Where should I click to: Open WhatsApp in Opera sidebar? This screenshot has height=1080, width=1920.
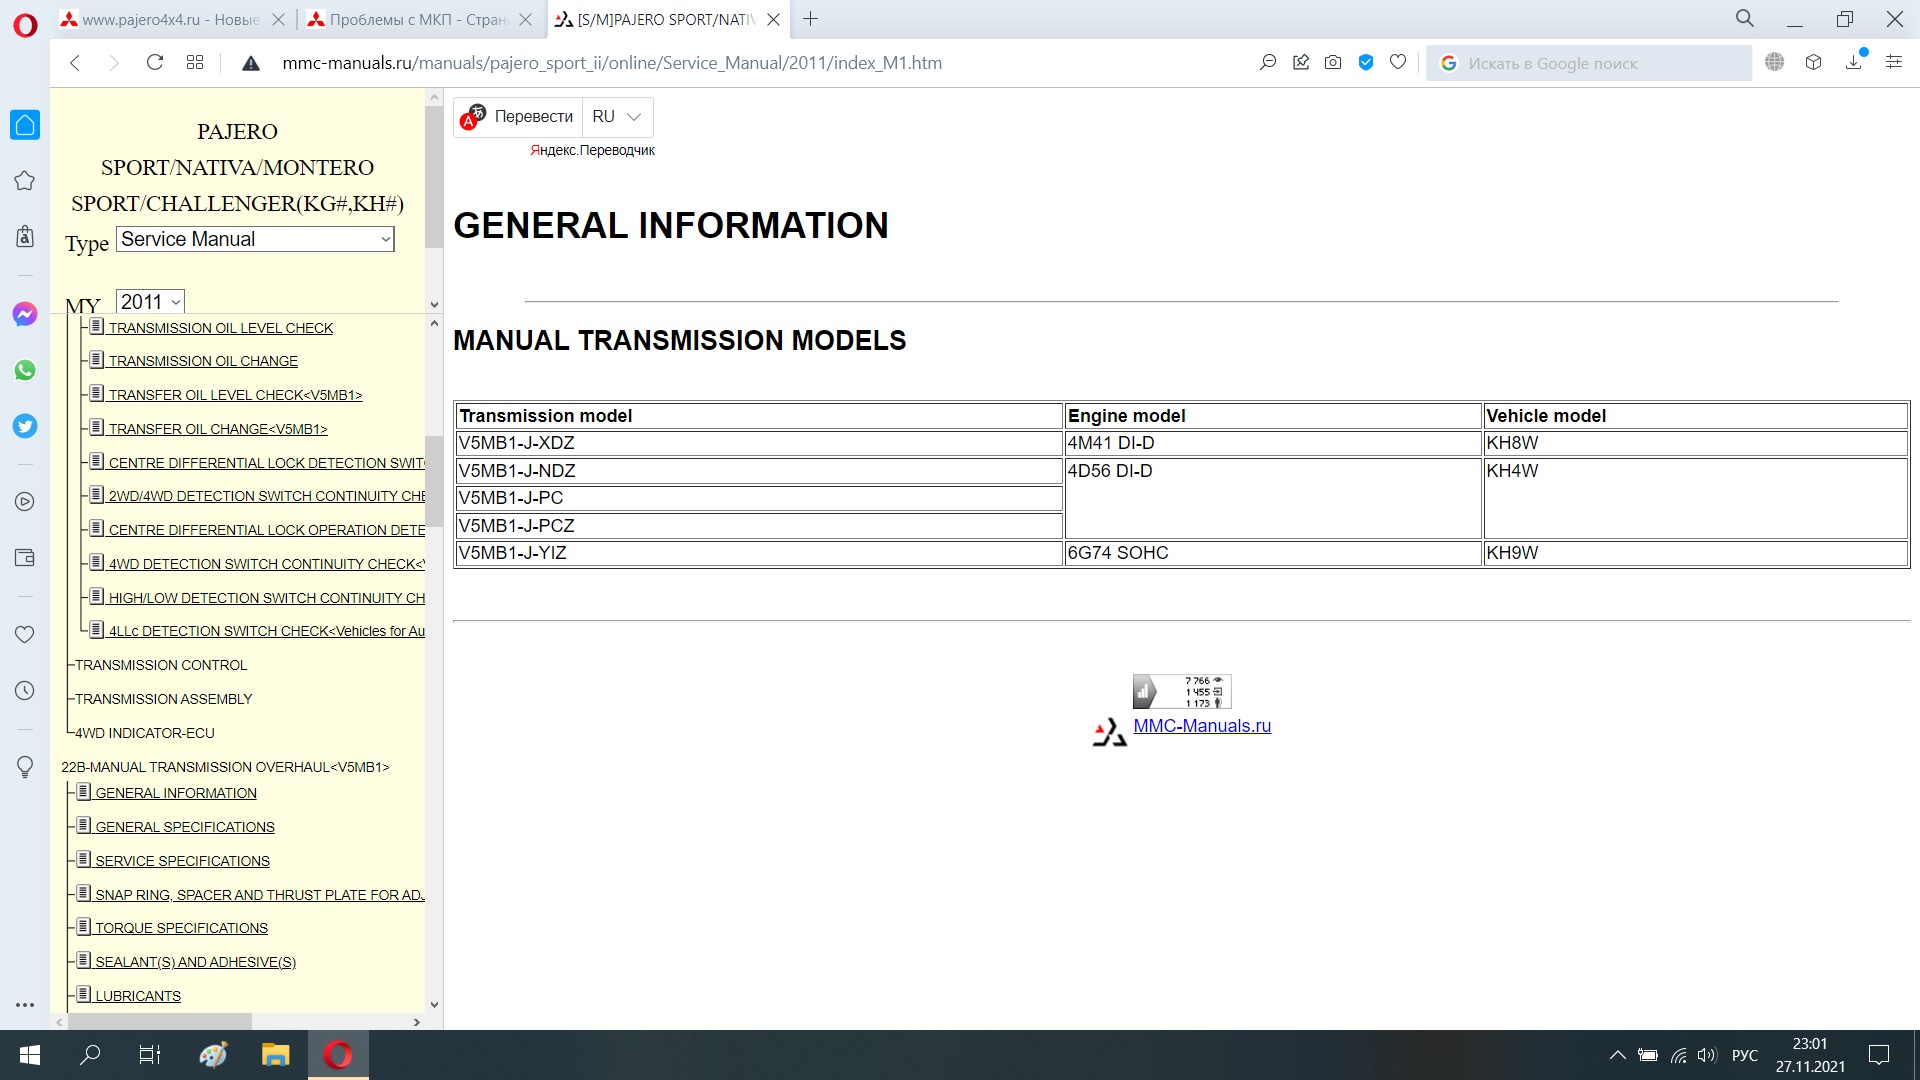point(25,370)
